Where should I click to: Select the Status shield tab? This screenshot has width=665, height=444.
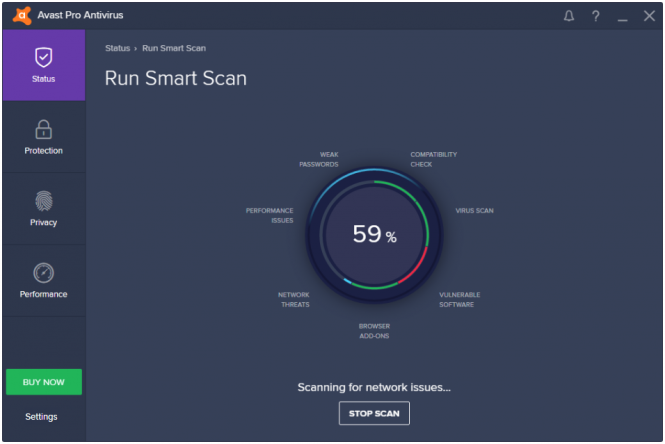point(44,65)
